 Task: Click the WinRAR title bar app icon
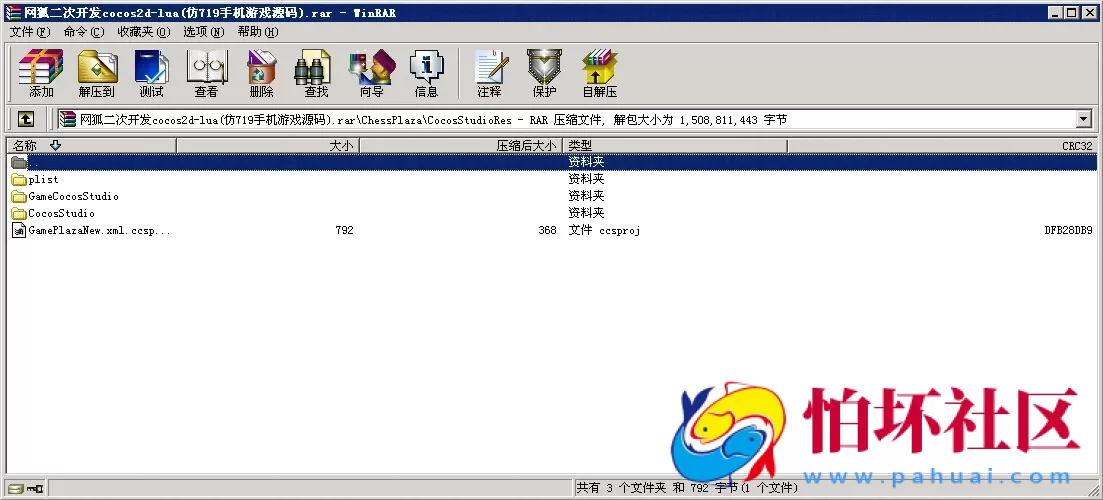click(x=13, y=12)
